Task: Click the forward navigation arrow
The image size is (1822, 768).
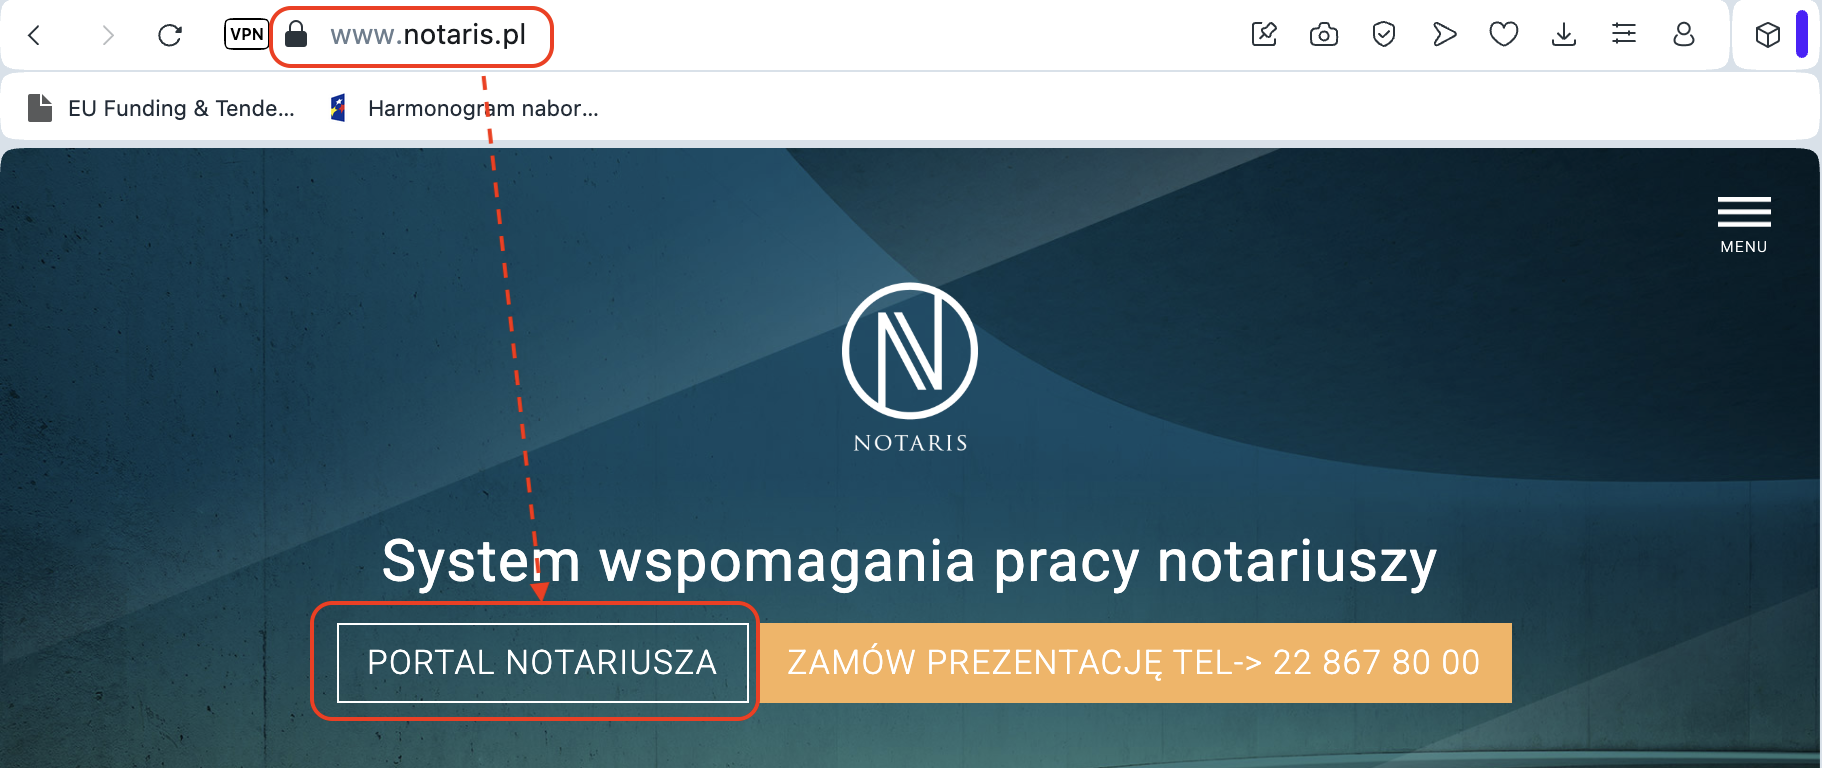Action: 108,35
